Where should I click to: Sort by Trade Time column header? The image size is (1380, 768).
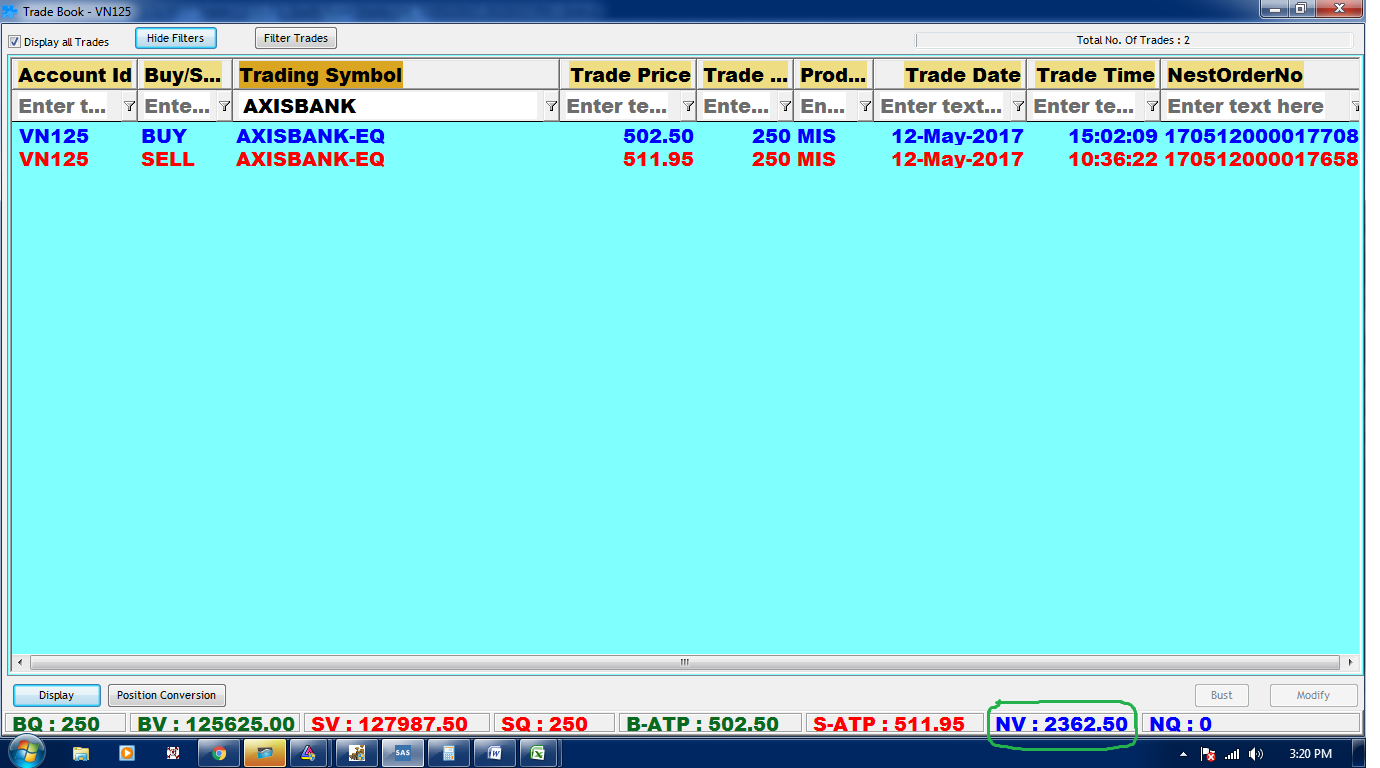1095,75
